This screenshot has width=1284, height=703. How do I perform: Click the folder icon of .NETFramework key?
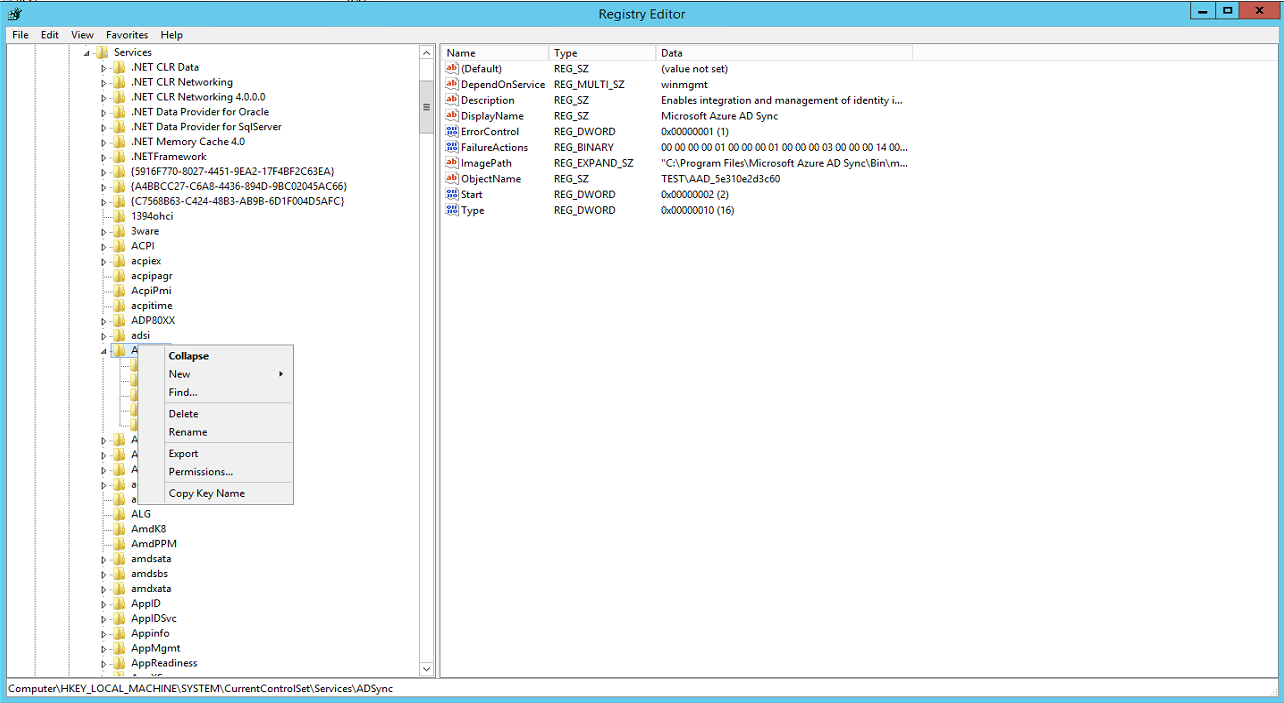(x=119, y=157)
